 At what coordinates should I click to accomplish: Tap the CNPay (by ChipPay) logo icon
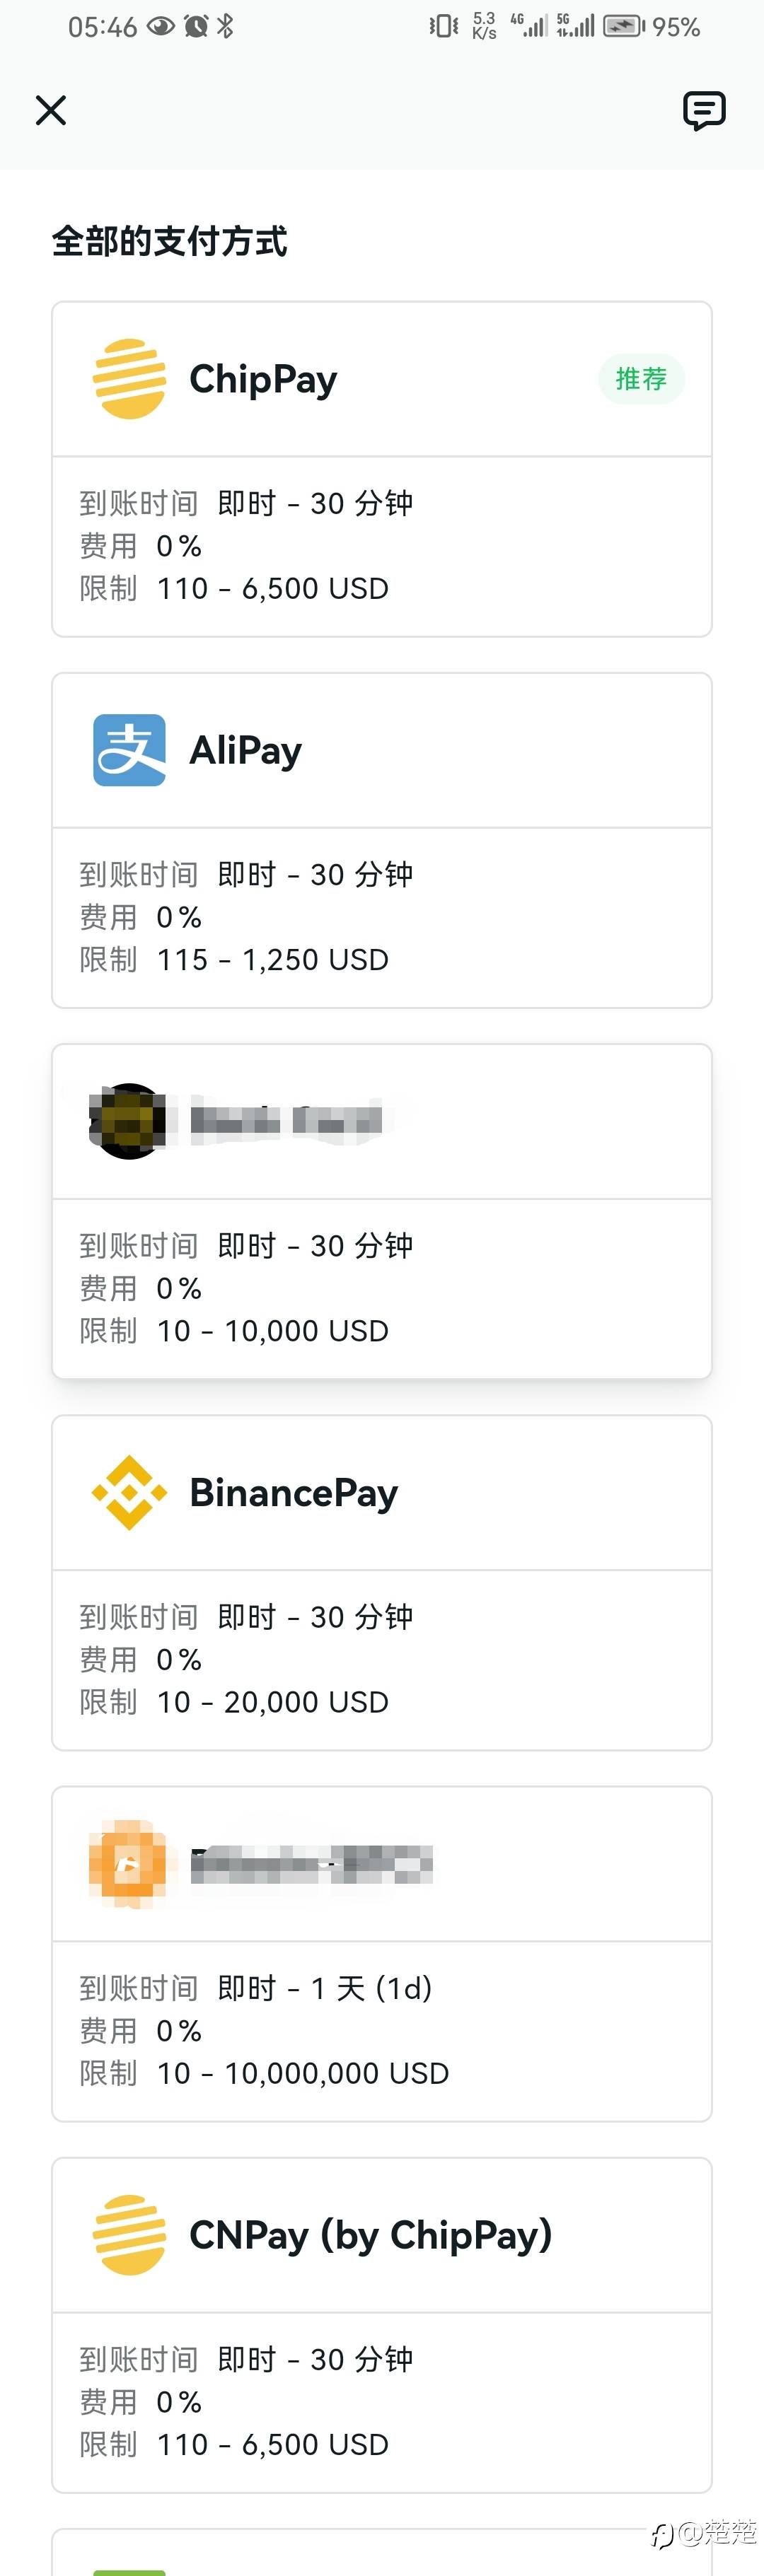(x=129, y=2235)
